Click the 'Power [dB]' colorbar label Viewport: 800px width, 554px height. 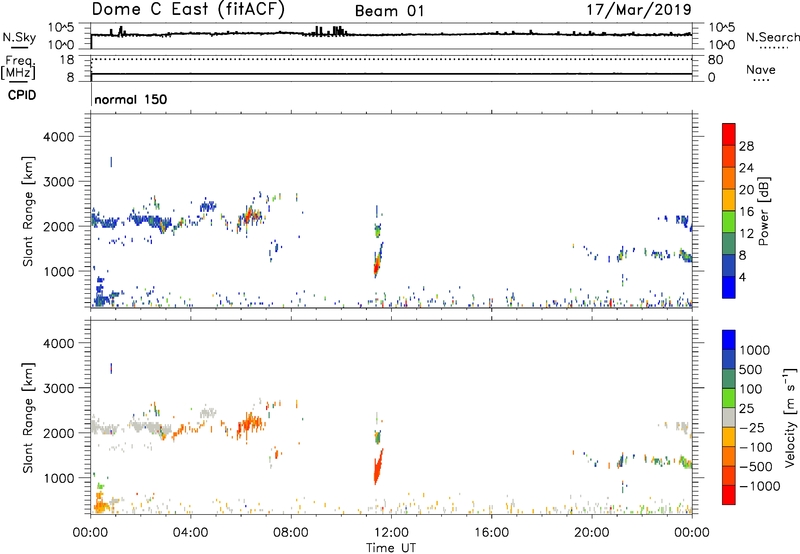click(x=763, y=211)
